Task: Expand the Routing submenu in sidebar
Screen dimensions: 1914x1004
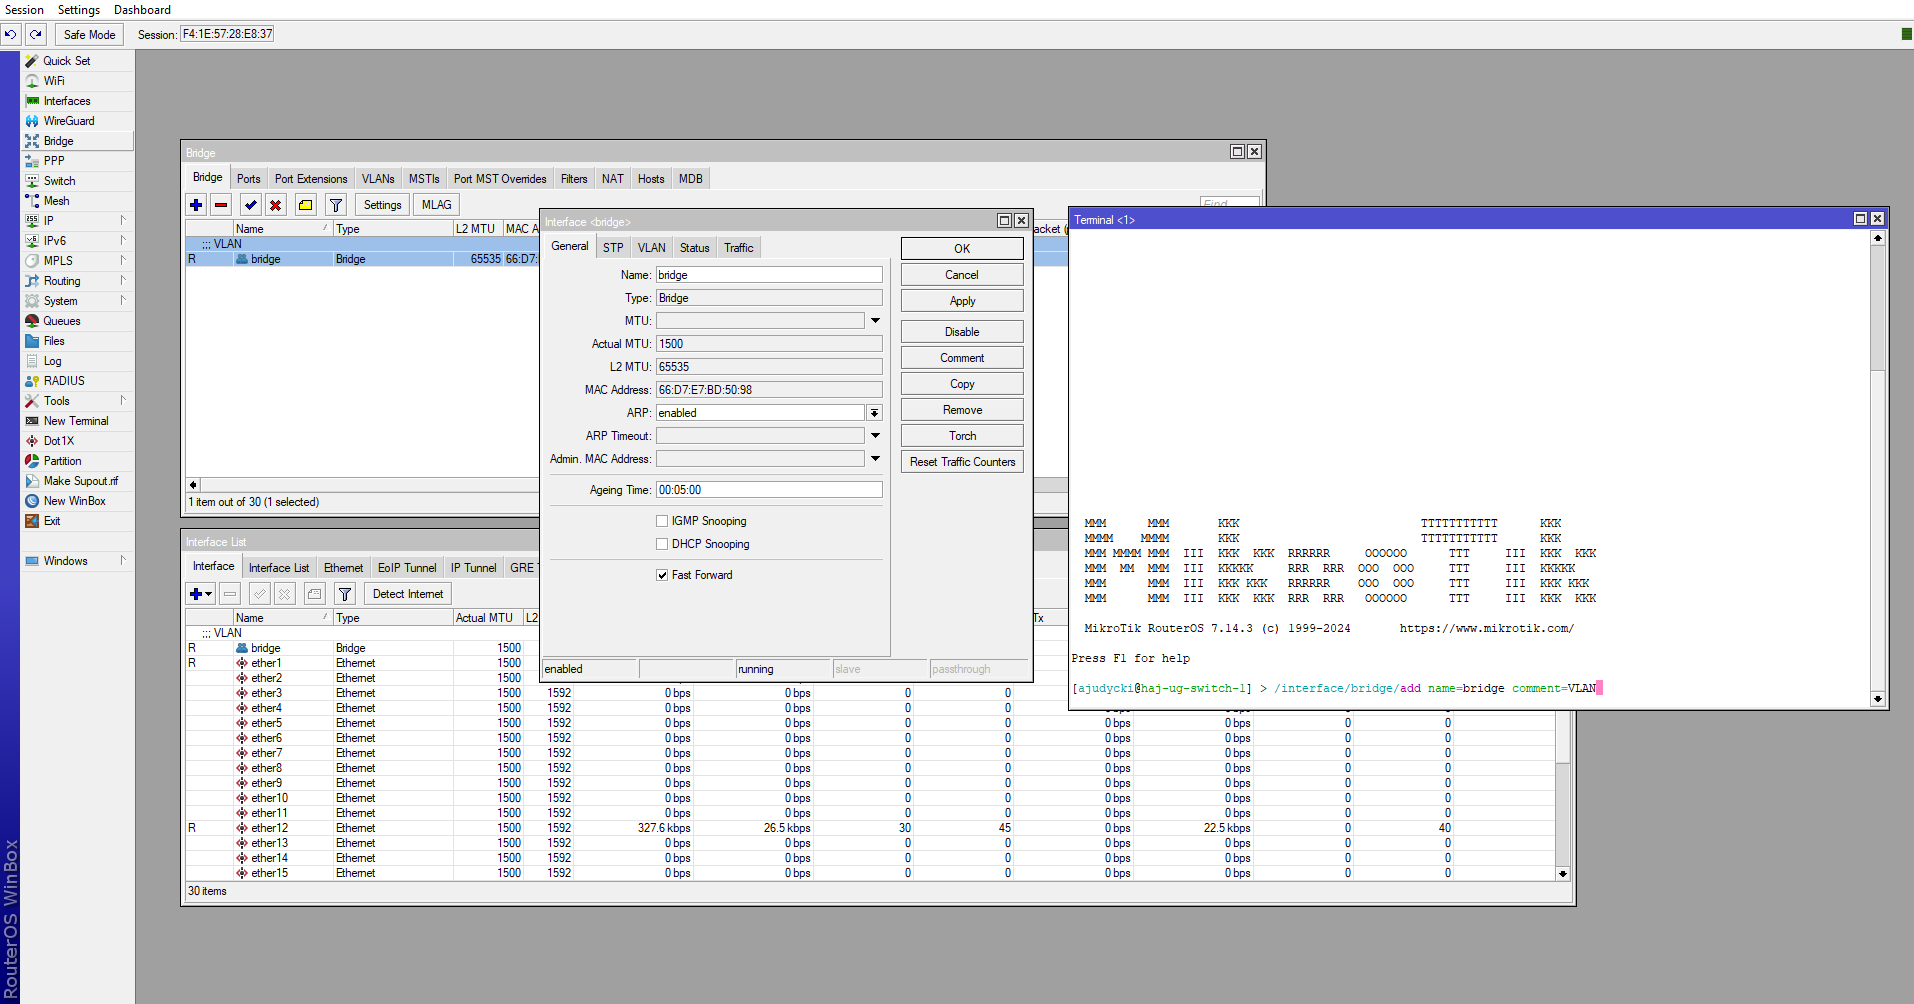Action: tap(123, 281)
